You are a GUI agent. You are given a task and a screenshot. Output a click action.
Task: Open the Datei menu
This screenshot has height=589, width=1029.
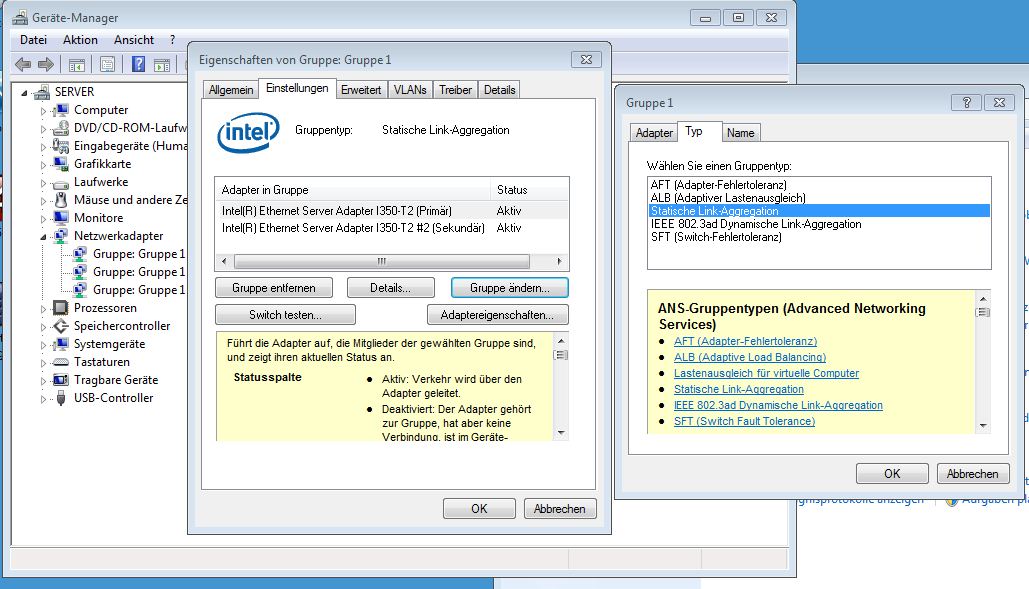point(33,40)
